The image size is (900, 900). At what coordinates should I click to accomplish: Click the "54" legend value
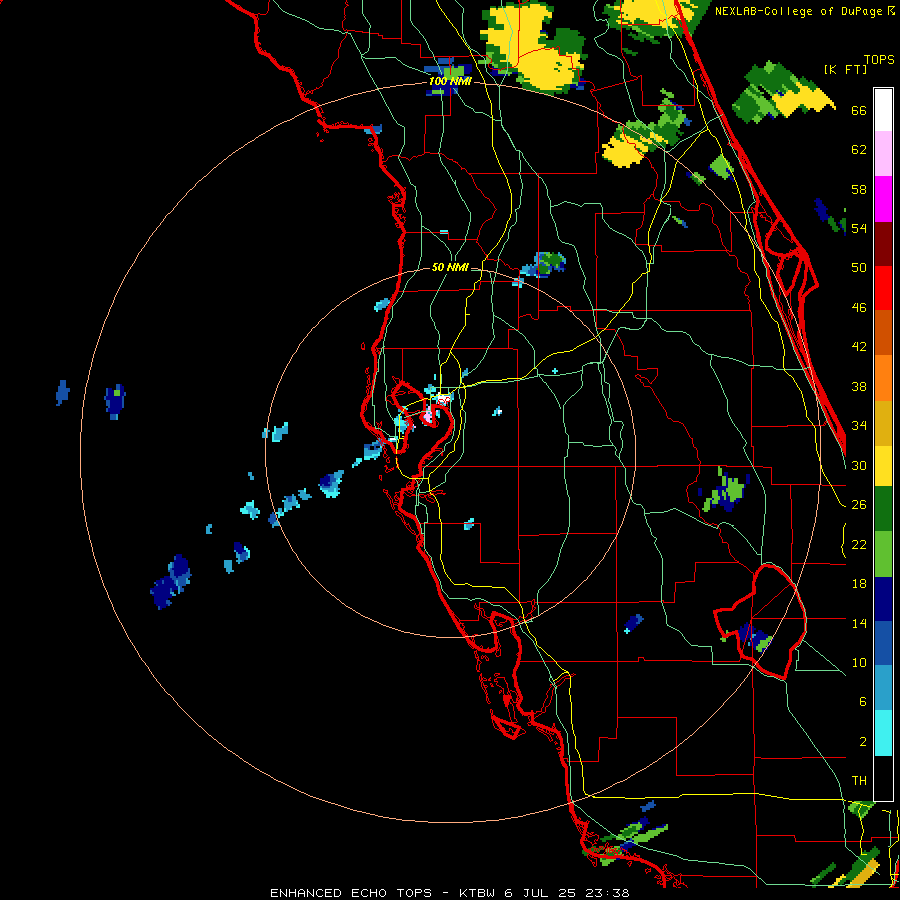coord(859,228)
